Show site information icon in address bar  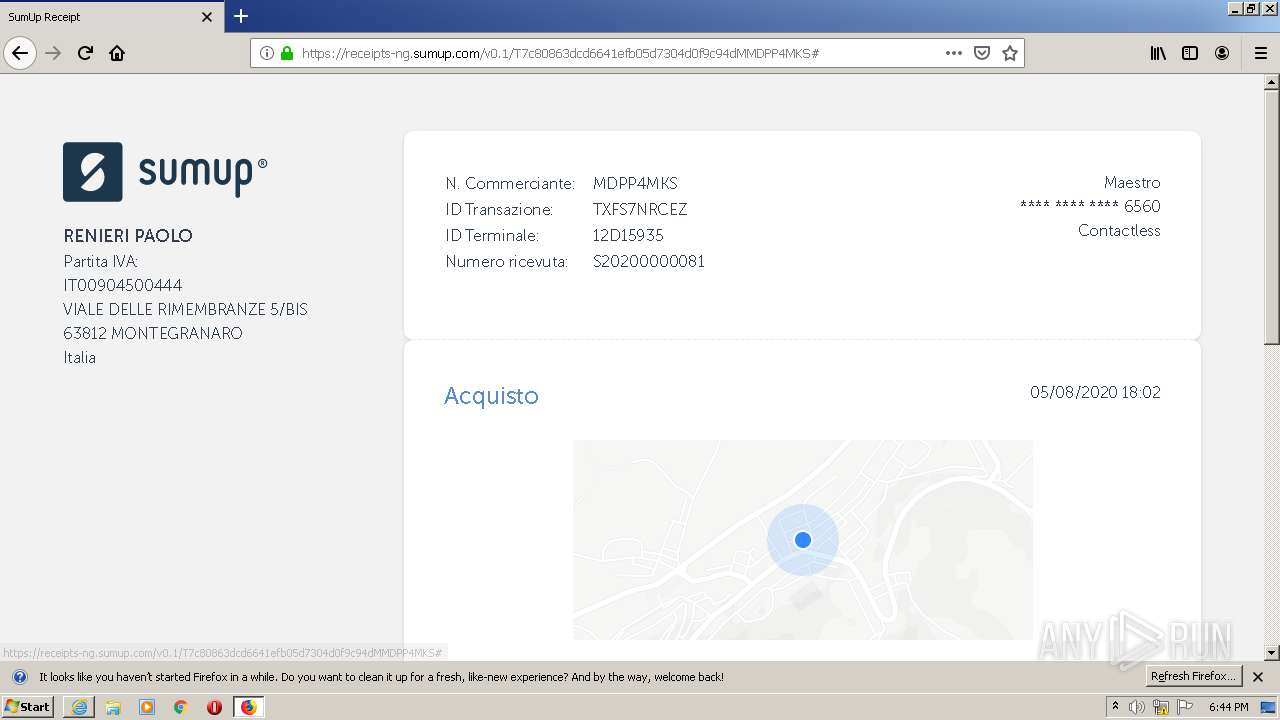pyautogui.click(x=266, y=53)
